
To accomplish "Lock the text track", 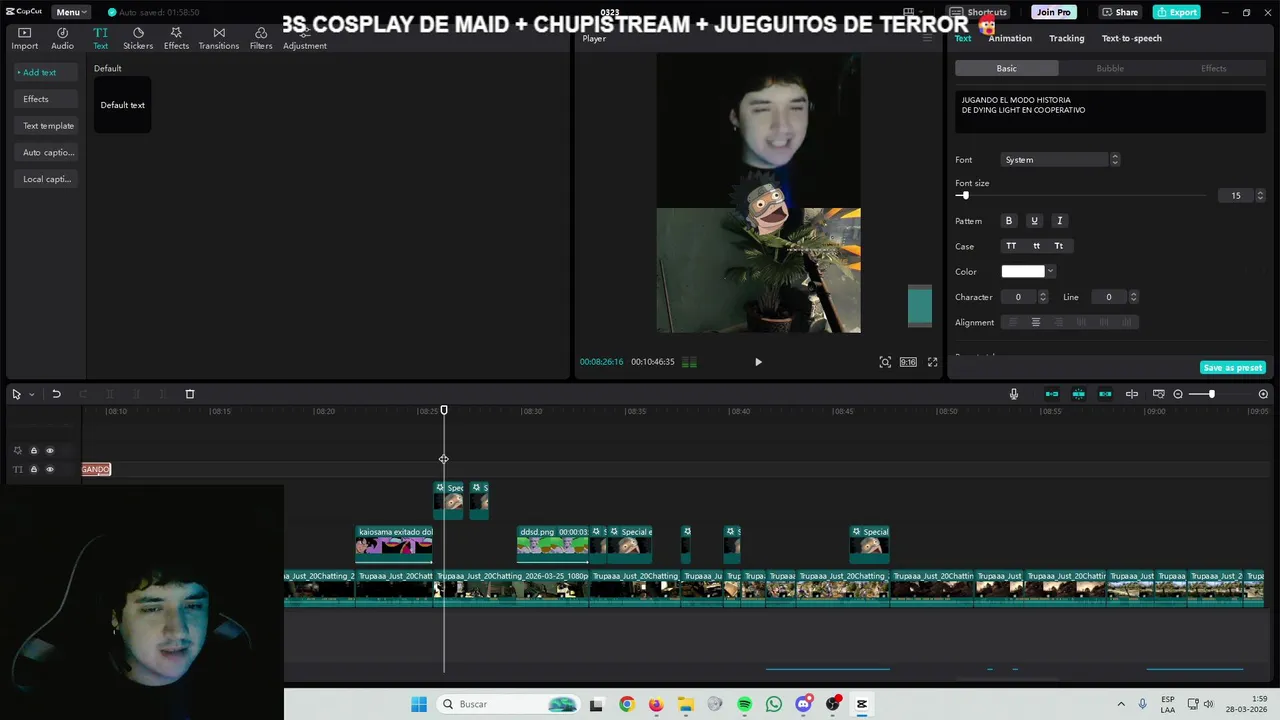I will coord(33,469).
